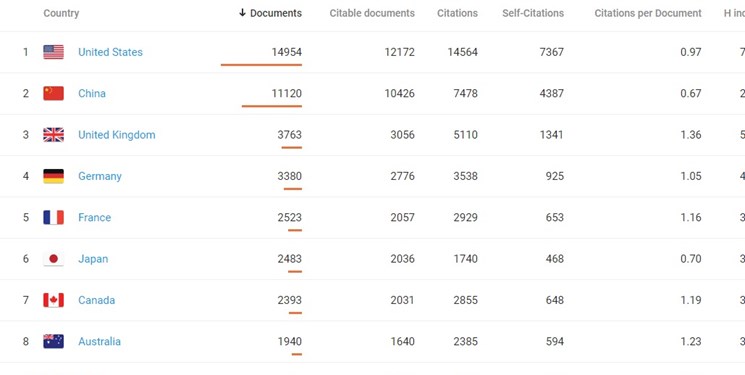The image size is (745, 375).
Task: Select citations value 5110
Action: pos(466,135)
